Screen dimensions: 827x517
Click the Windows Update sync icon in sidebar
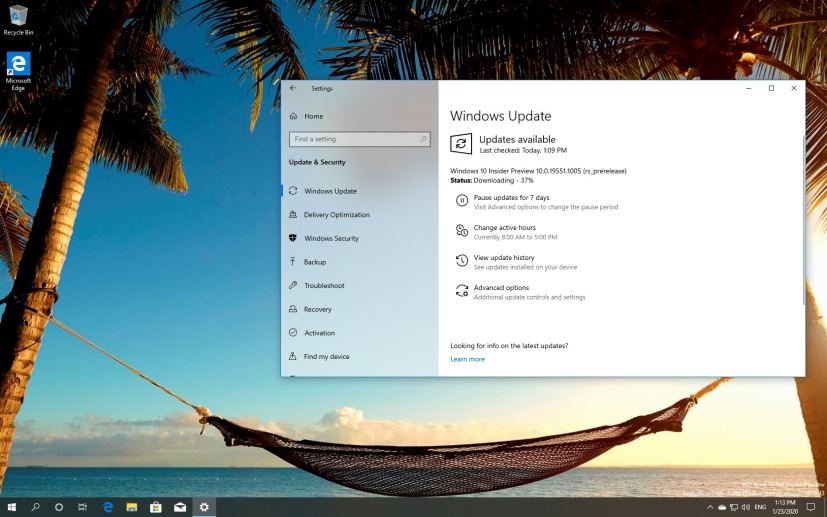pos(293,190)
